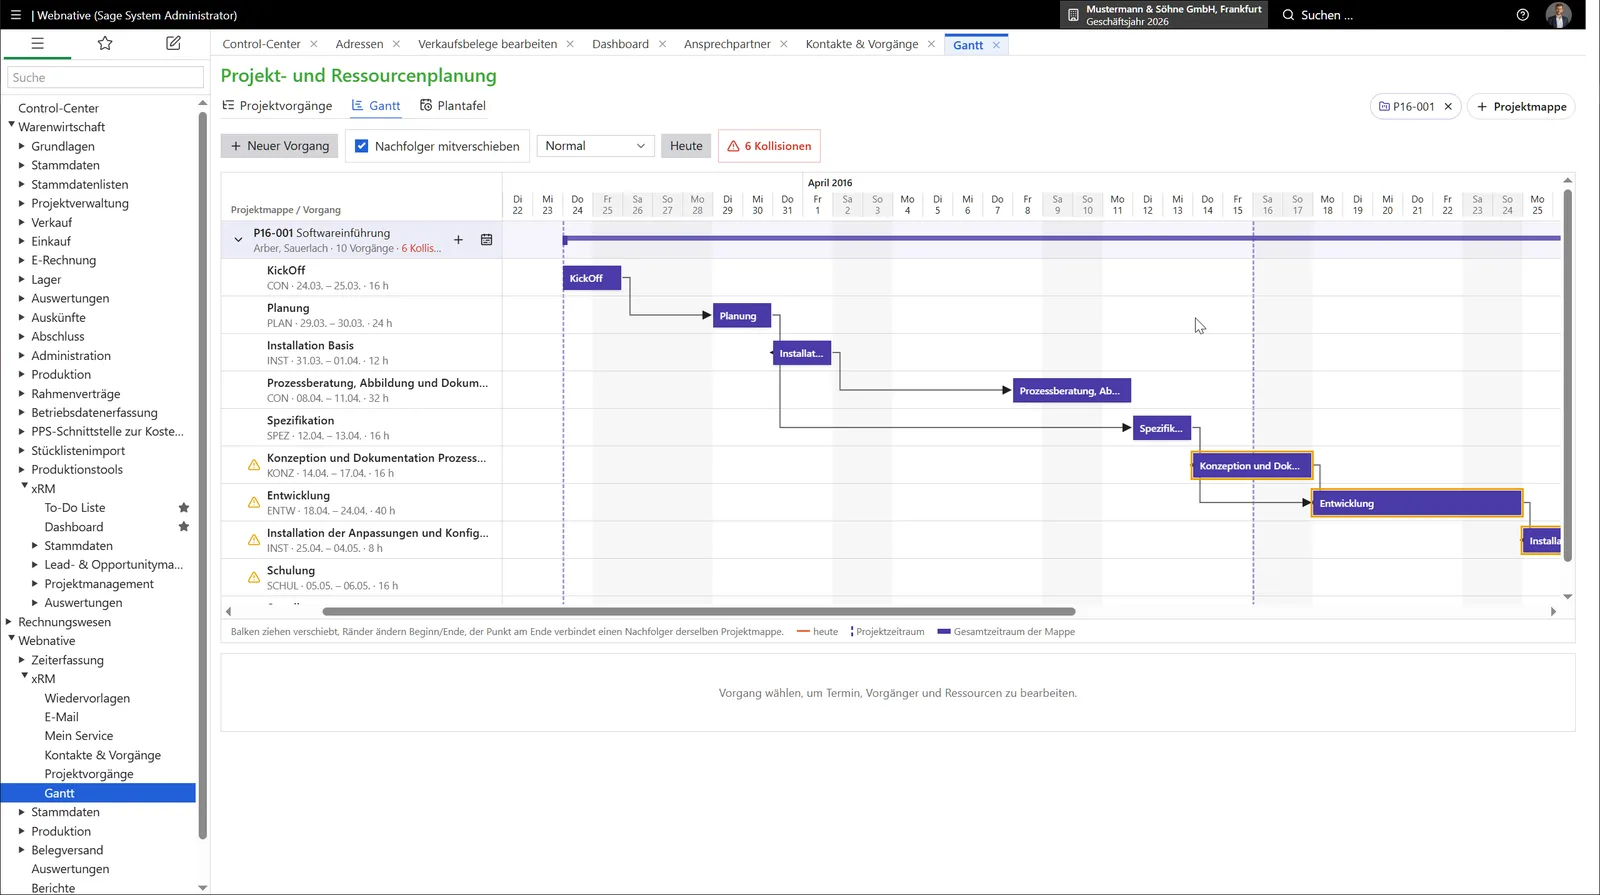Click the company building icon for Mustermann & Söhne

tap(1073, 15)
